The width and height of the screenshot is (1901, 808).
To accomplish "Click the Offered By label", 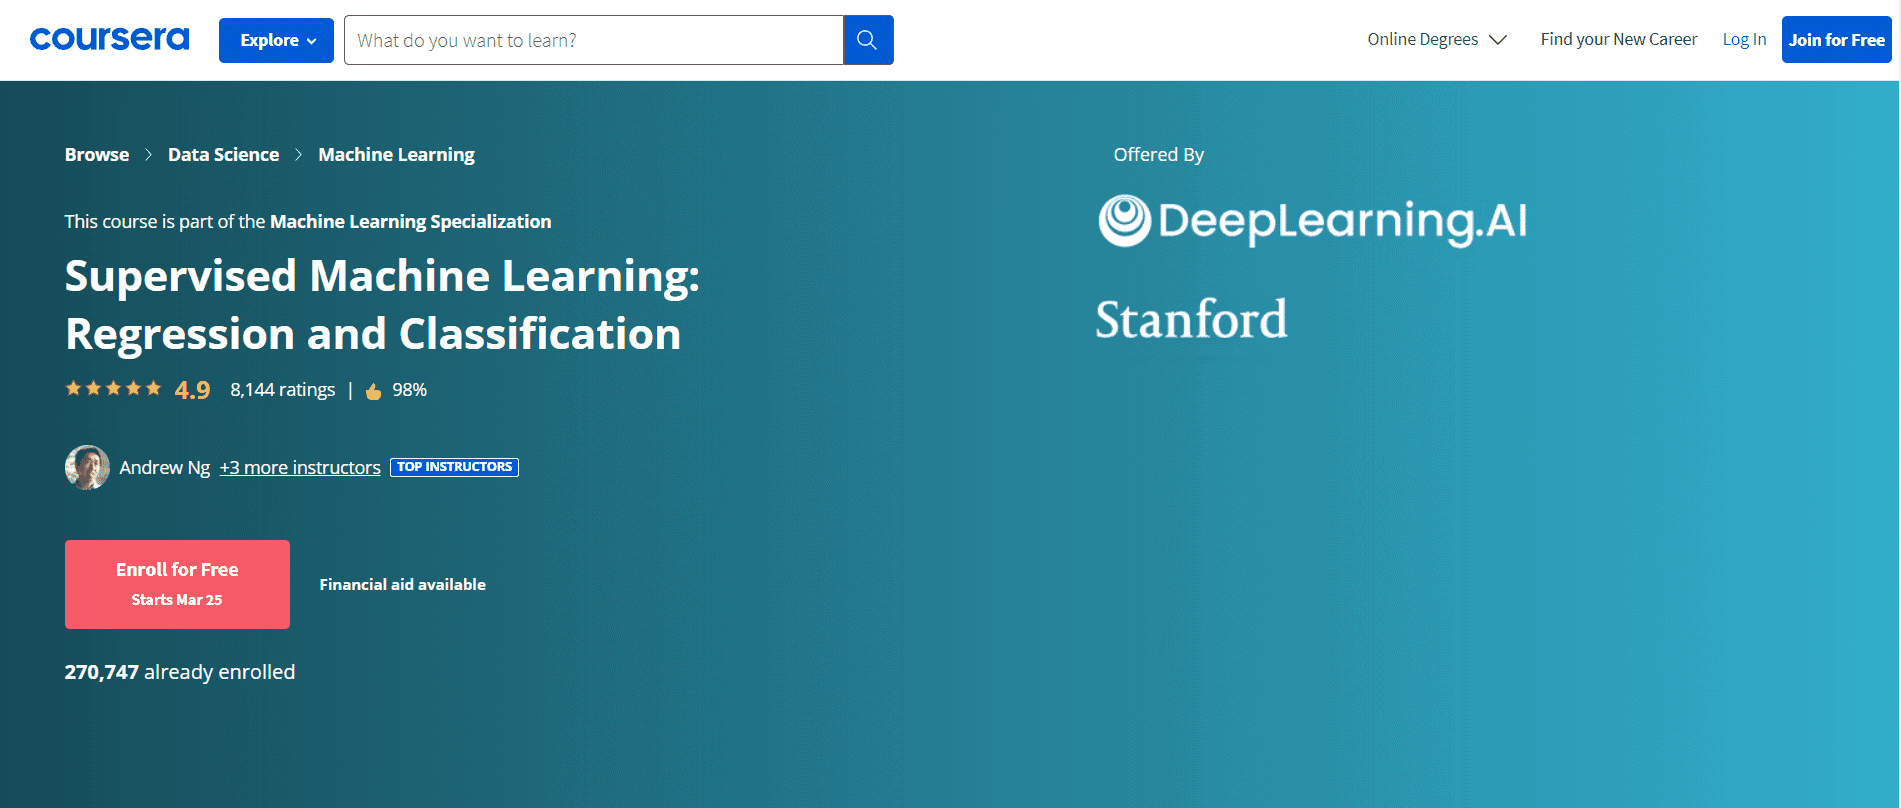I will pos(1158,154).
